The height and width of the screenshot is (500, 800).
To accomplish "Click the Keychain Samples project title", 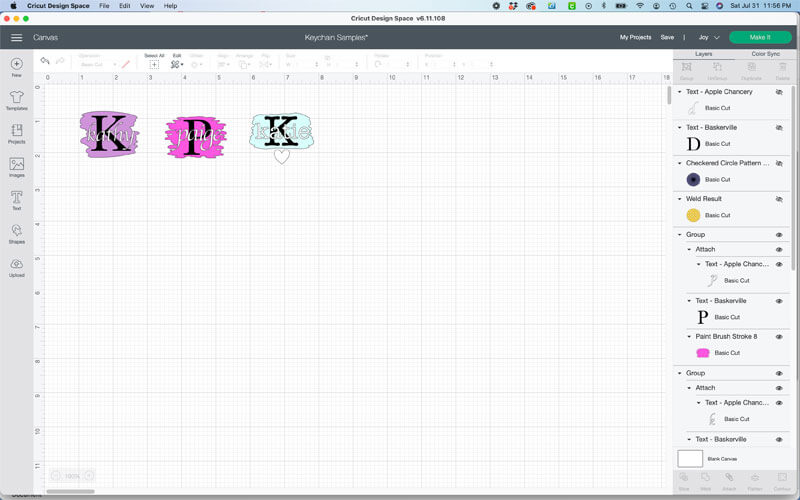I will (336, 37).
